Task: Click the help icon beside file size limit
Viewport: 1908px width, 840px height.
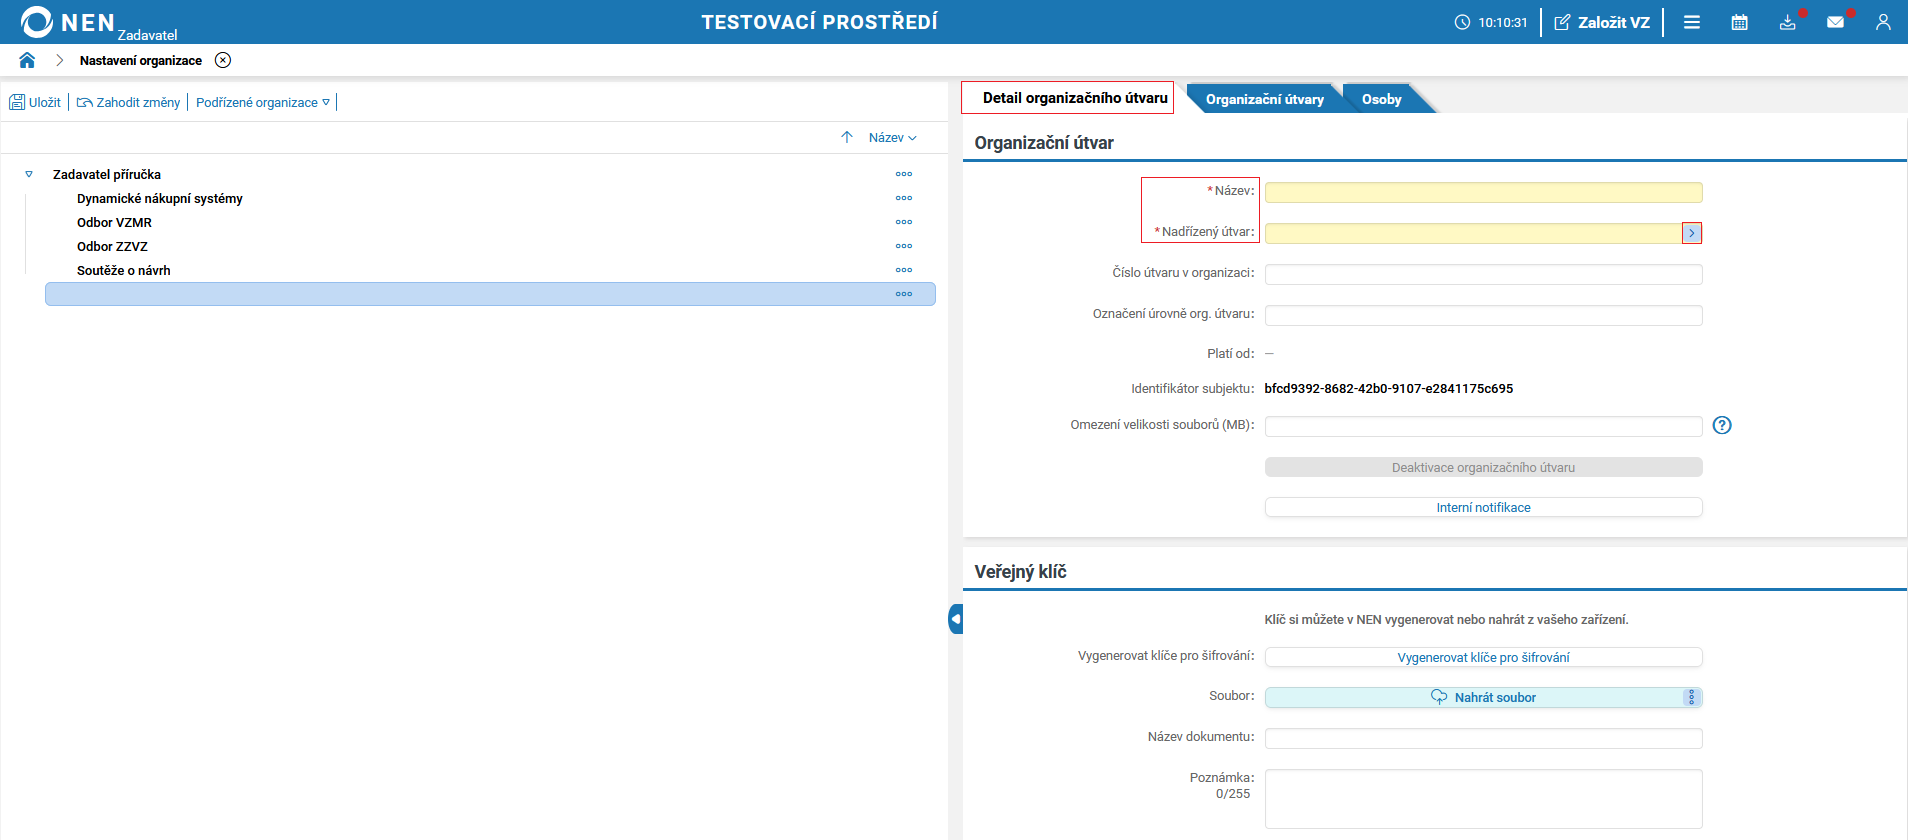Action: [x=1721, y=425]
